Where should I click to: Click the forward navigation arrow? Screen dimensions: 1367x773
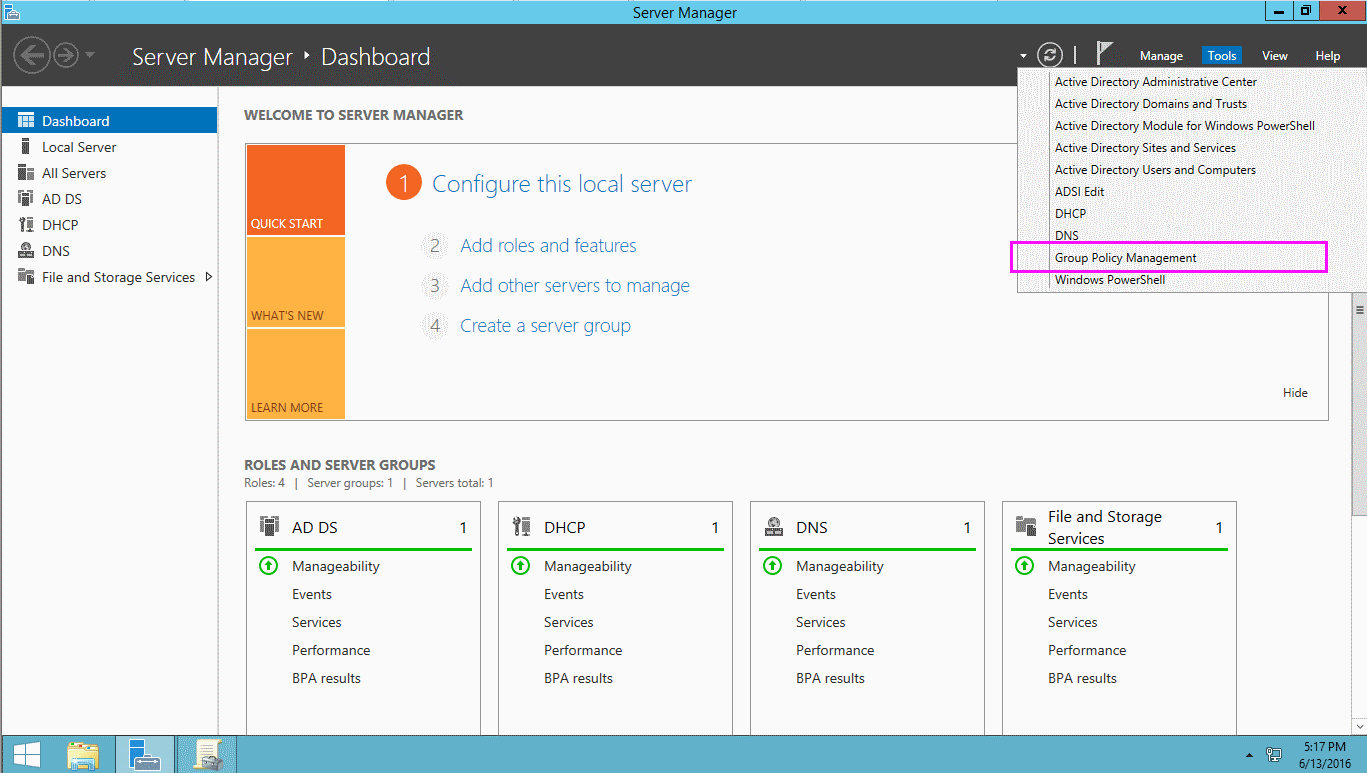pos(66,55)
